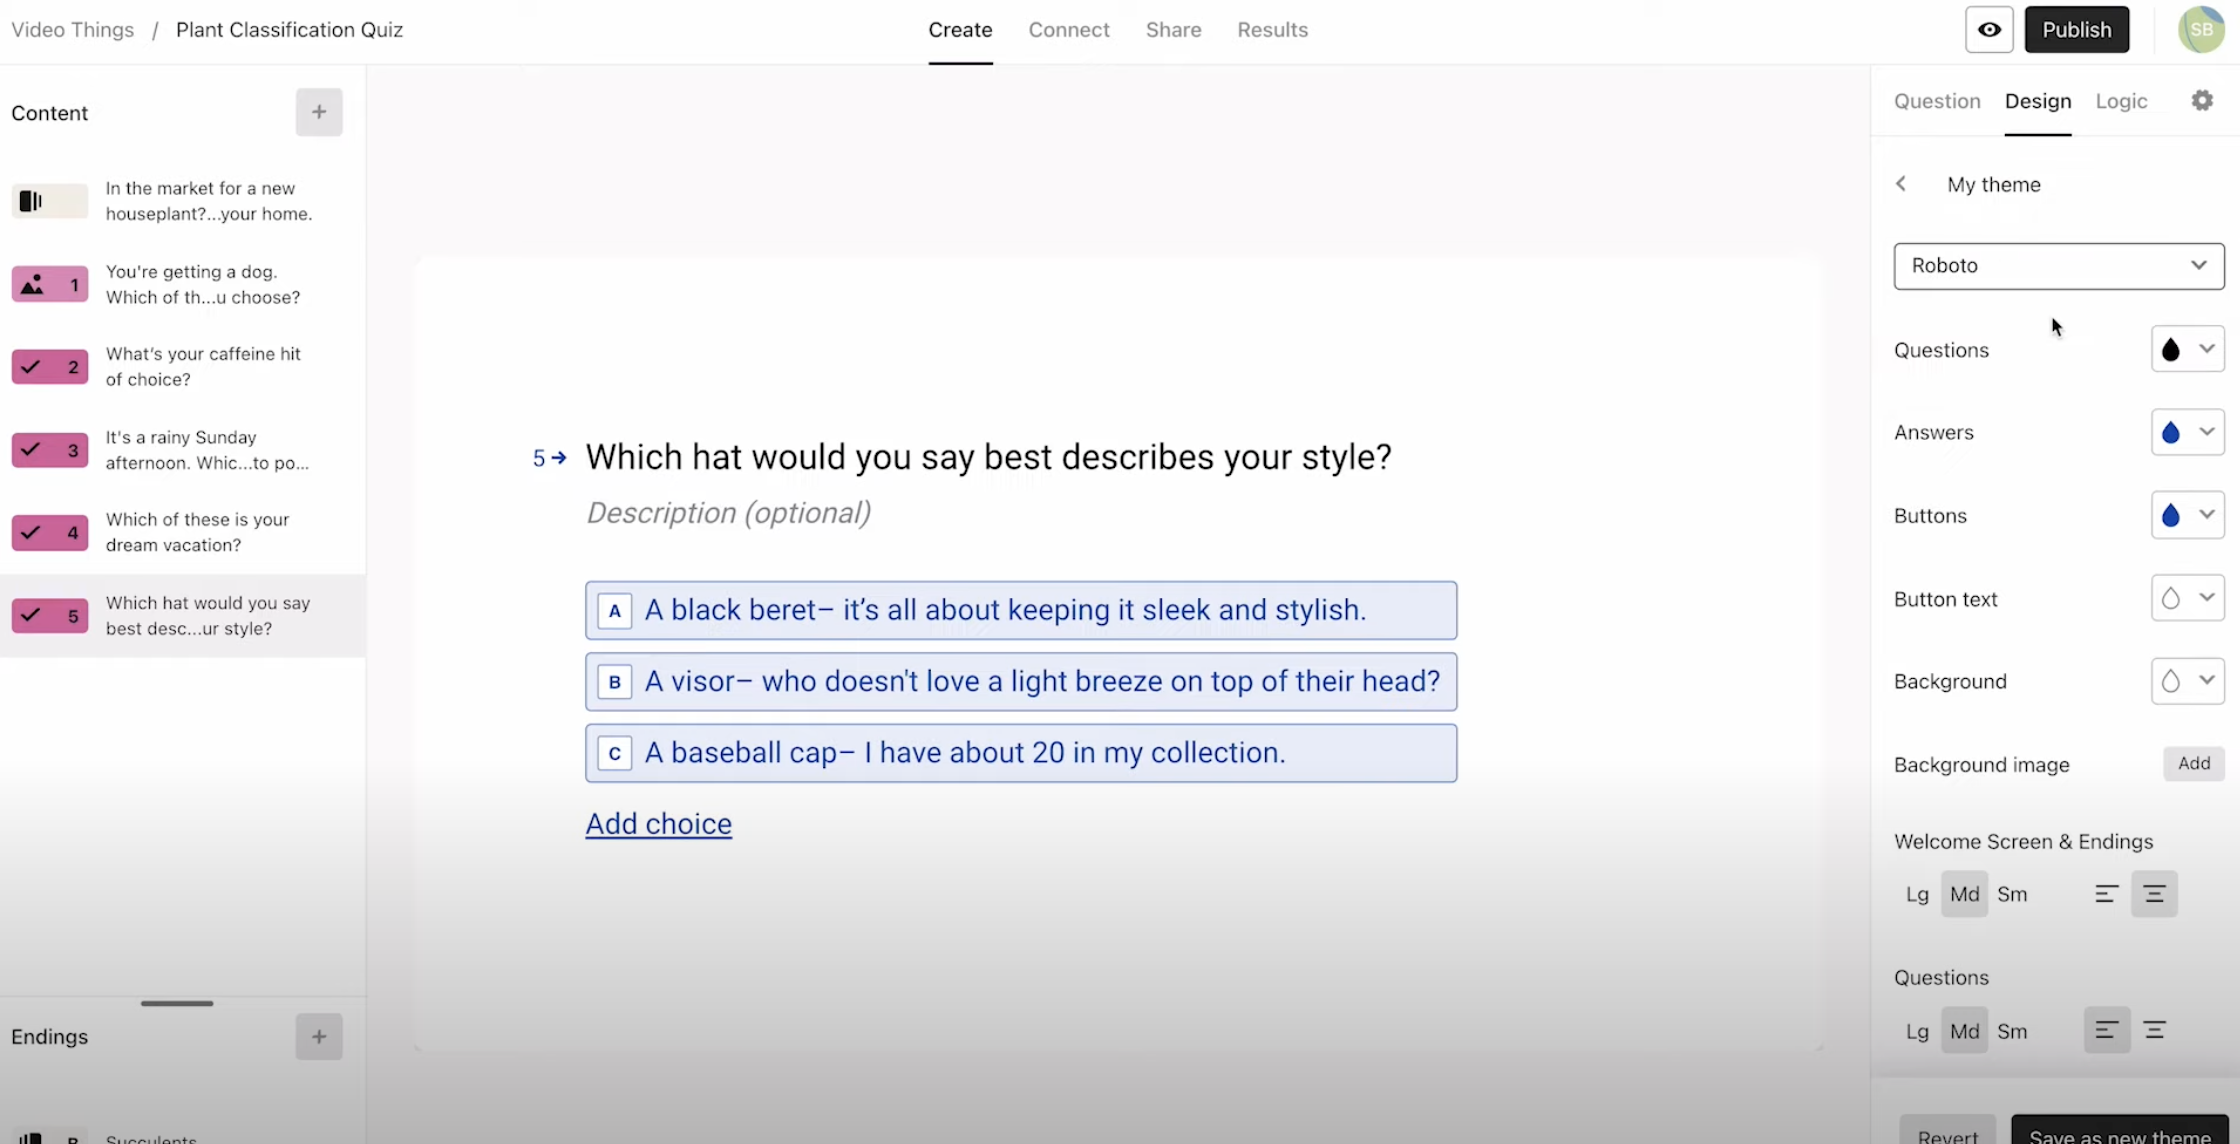The image size is (2240, 1144).
Task: Click the Publish button
Action: [x=2077, y=29]
